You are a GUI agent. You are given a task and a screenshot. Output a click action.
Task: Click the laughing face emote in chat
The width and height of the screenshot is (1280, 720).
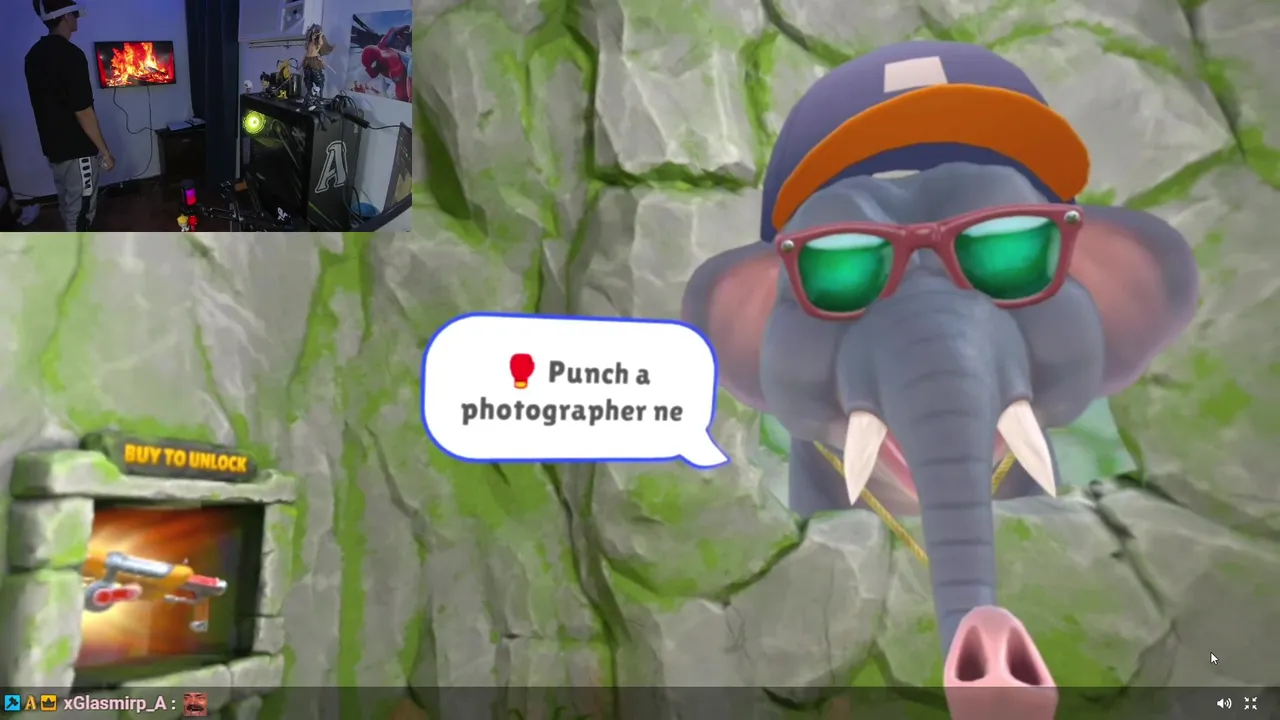[195, 703]
